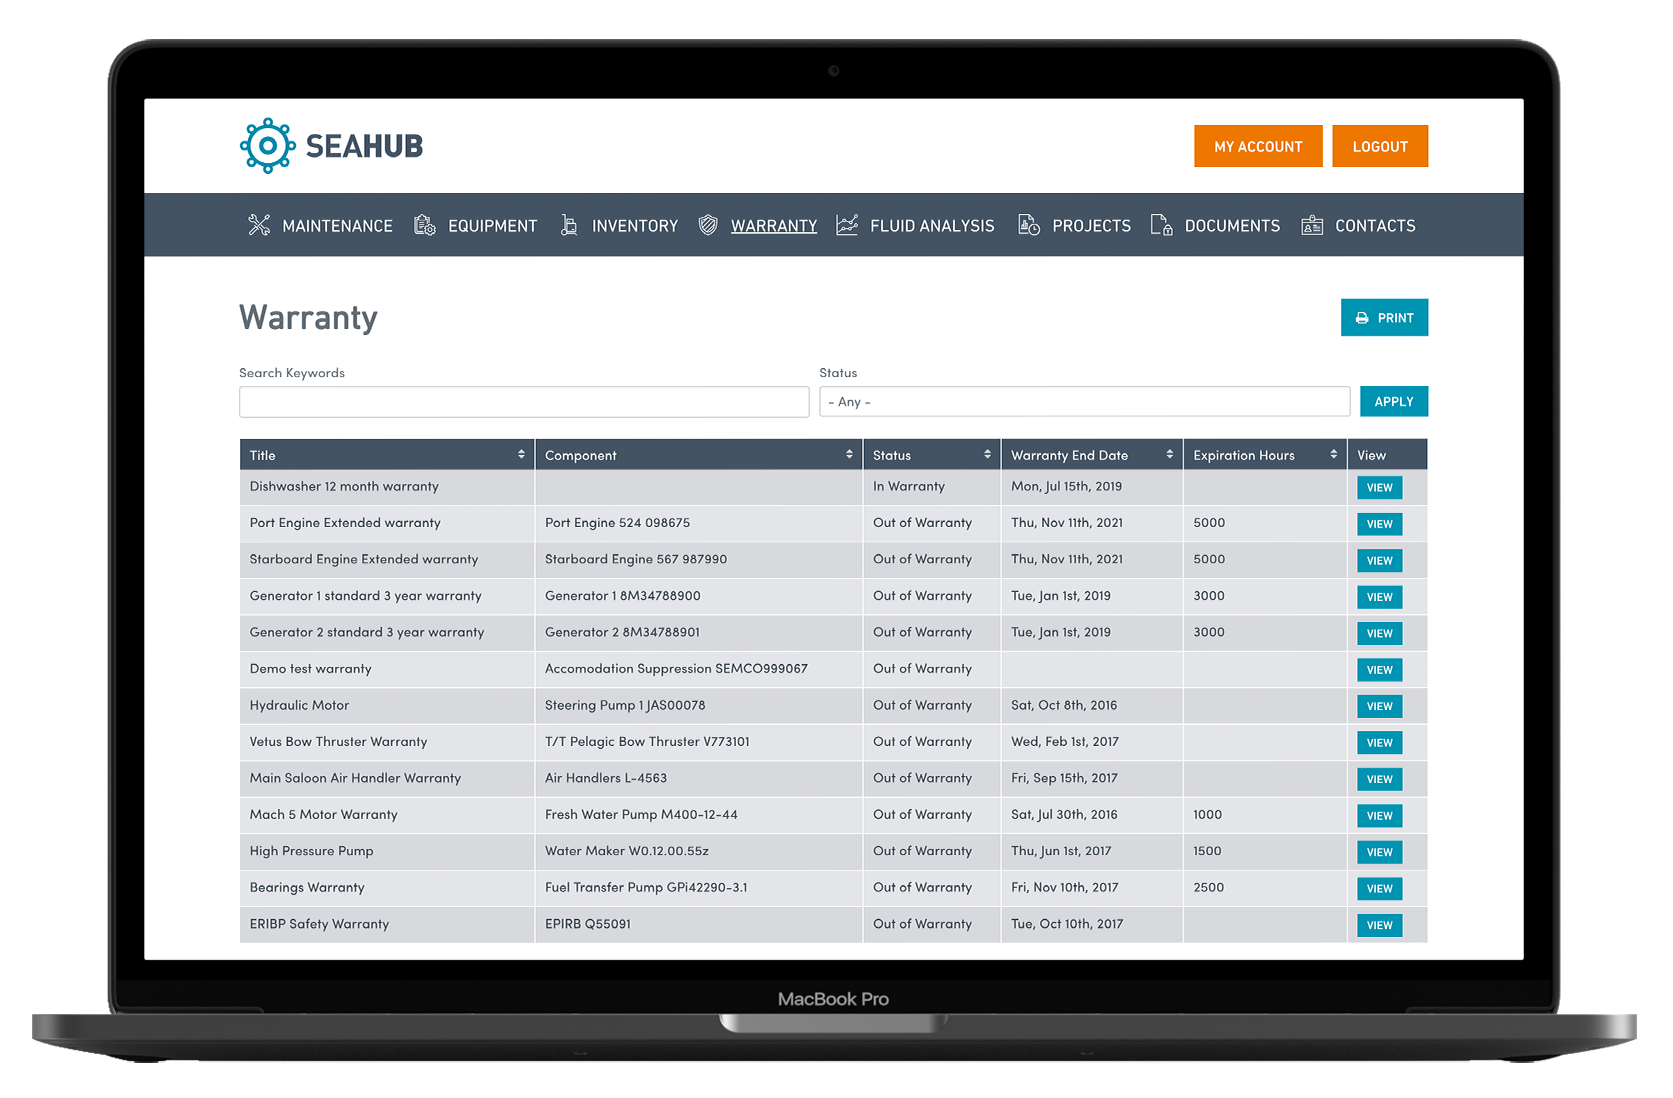Viewport: 1673px width, 1098px height.
Task: Open the Maintenance menu
Action: [x=337, y=226]
